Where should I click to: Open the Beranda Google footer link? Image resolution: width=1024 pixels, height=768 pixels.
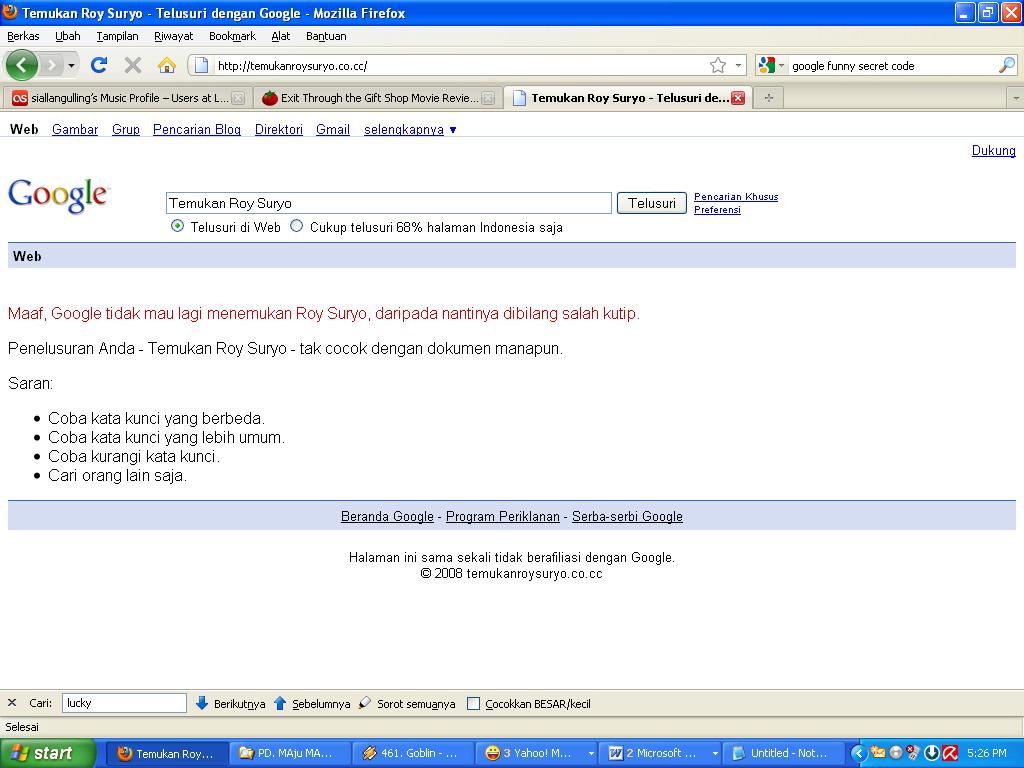tap(387, 517)
